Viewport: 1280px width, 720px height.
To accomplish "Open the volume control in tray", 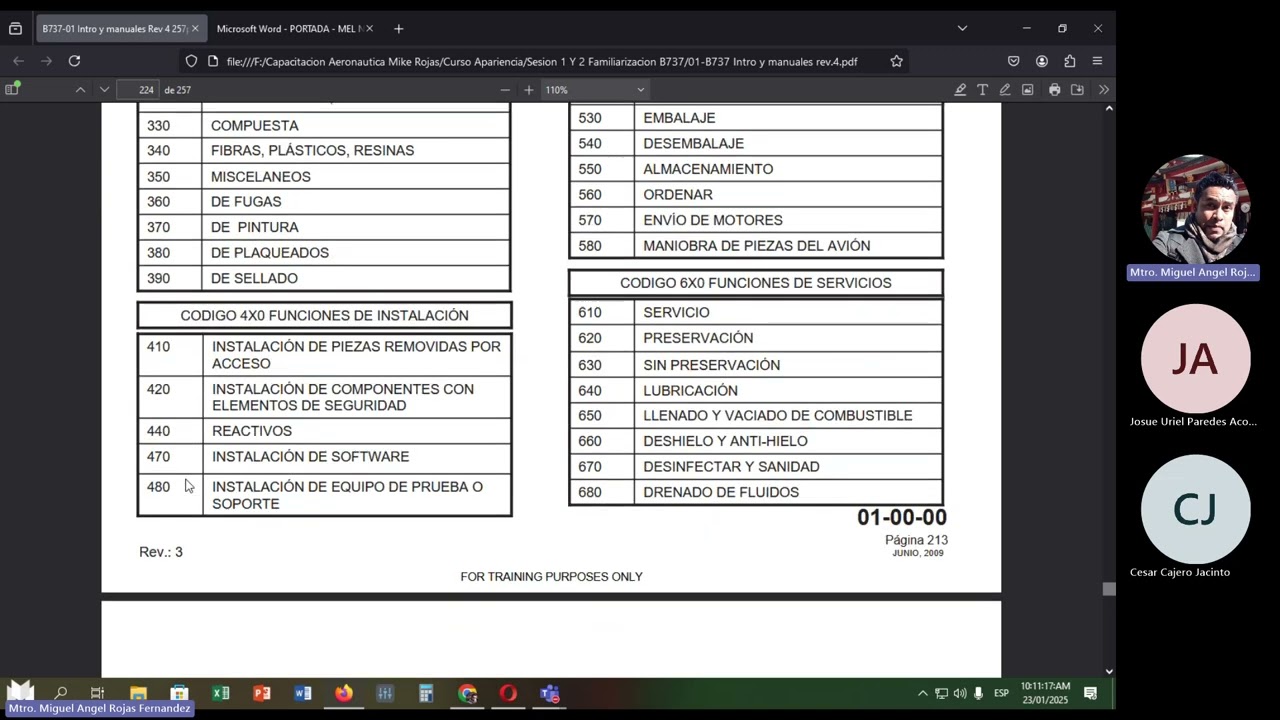I will point(960,693).
